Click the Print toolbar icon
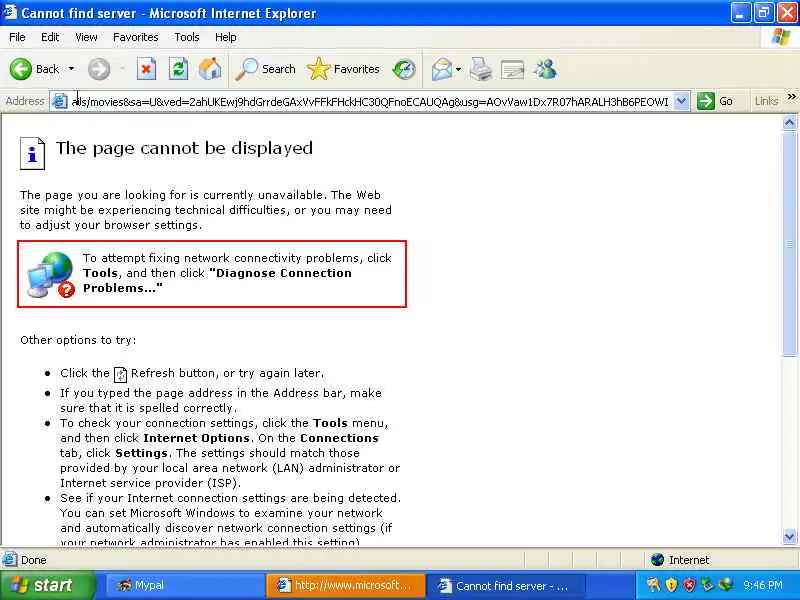The width and height of the screenshot is (800, 600). pos(481,69)
